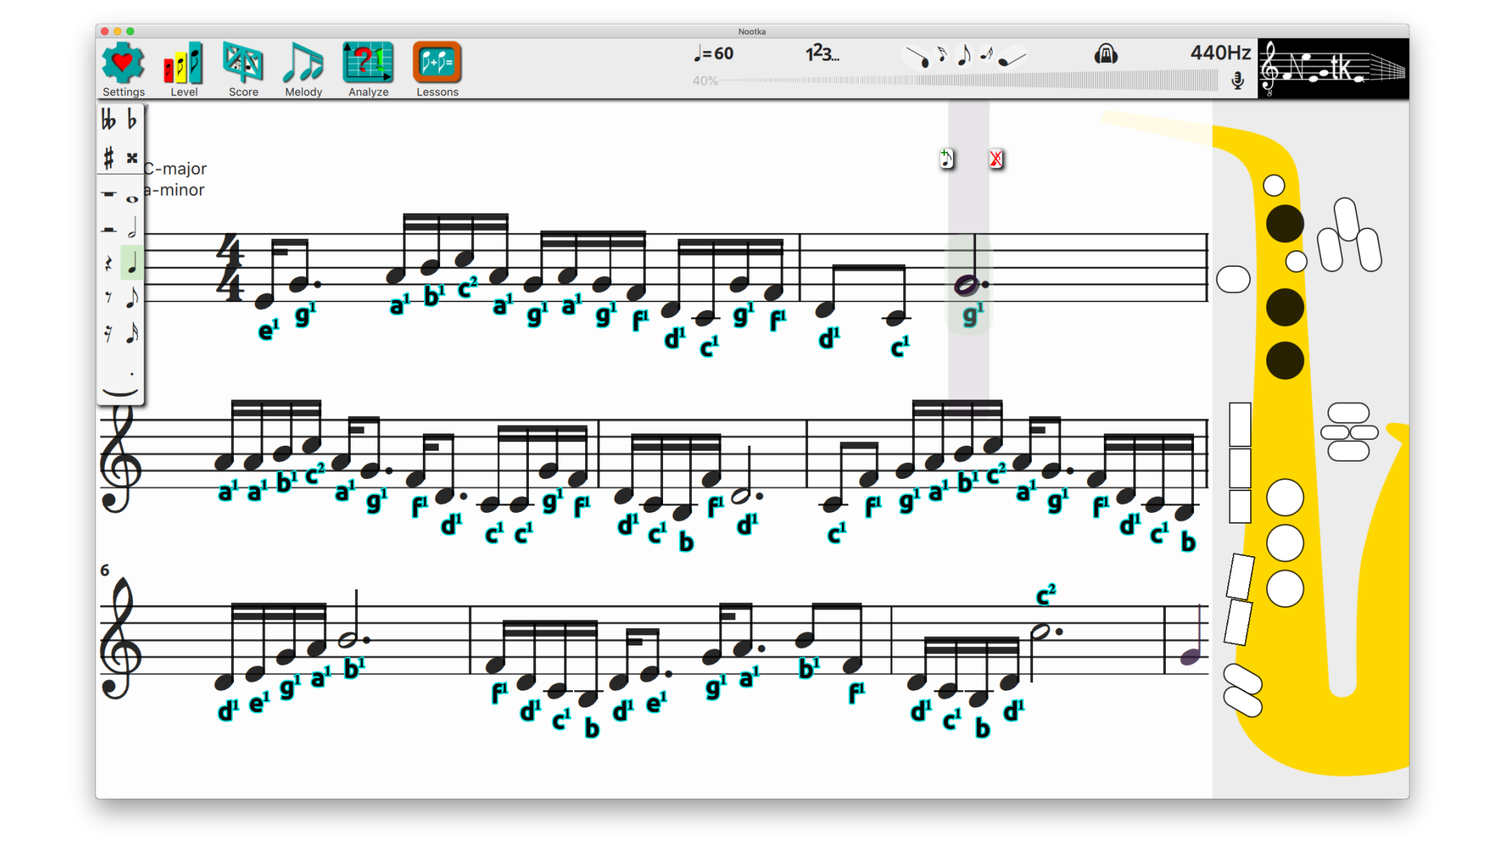Viewport: 1504px width, 846px height.
Task: Deselect the highlighted quarter note duration
Action: (x=132, y=264)
